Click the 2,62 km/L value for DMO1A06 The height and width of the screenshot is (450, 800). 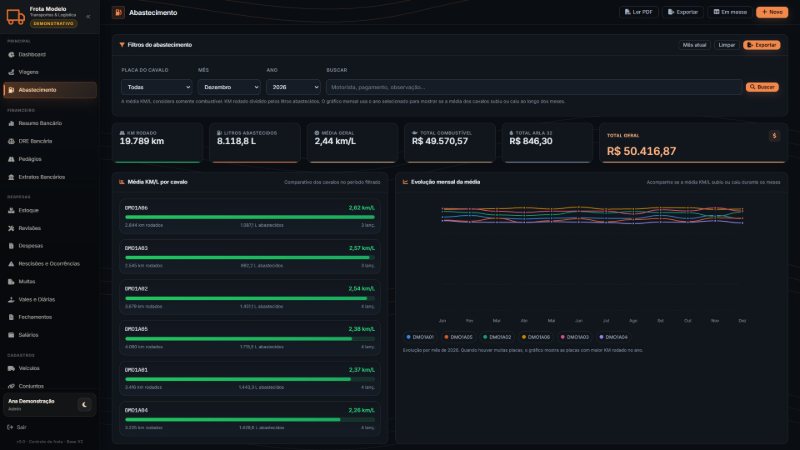pos(362,208)
